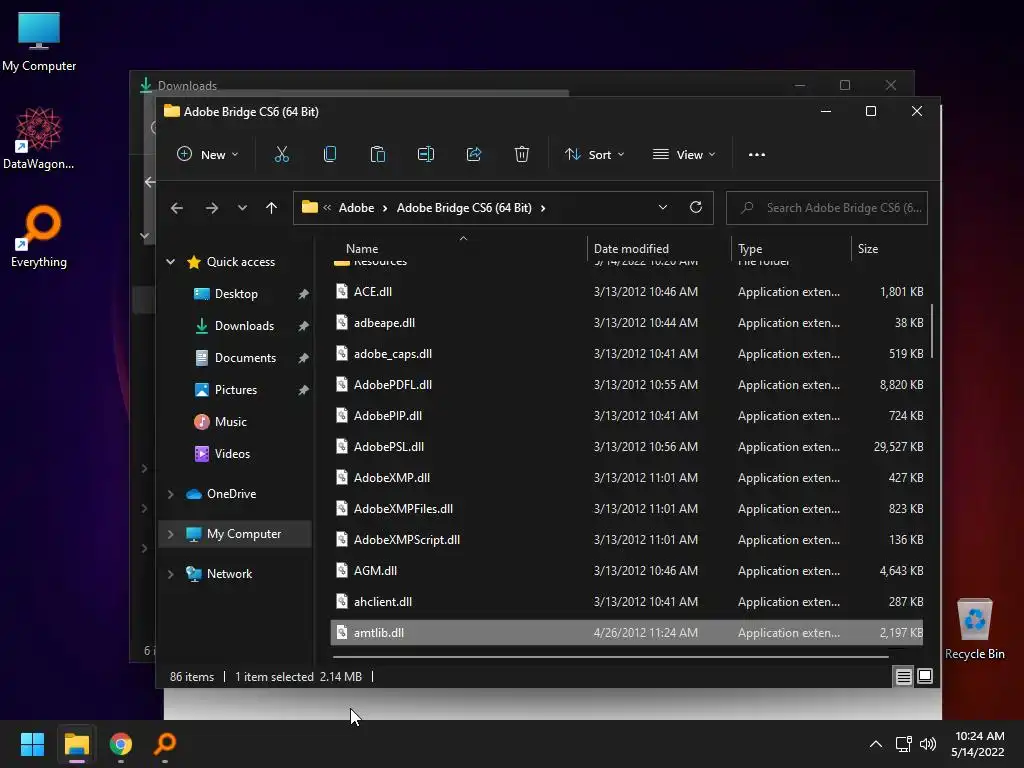Switch to details view in status bar
The height and width of the screenshot is (768, 1024).
pyautogui.click(x=903, y=677)
